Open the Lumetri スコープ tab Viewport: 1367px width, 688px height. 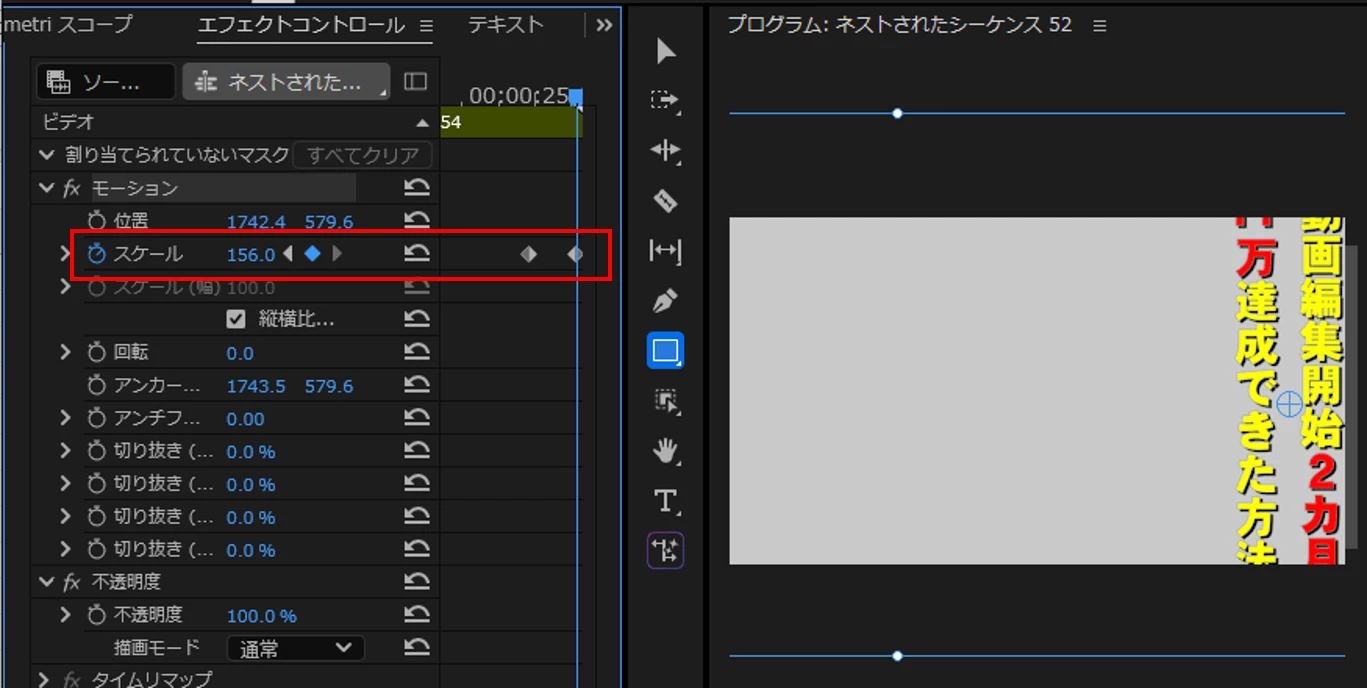[66, 25]
